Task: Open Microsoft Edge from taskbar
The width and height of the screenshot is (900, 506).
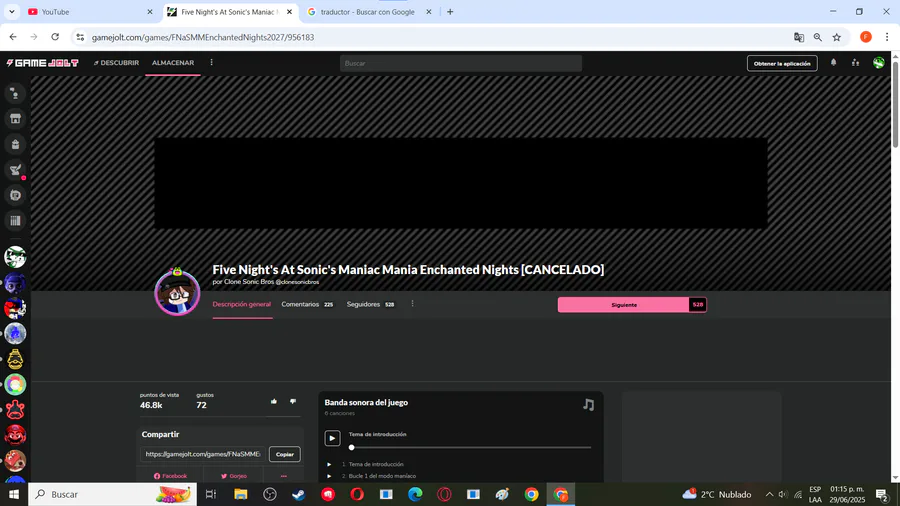Action: click(415, 495)
